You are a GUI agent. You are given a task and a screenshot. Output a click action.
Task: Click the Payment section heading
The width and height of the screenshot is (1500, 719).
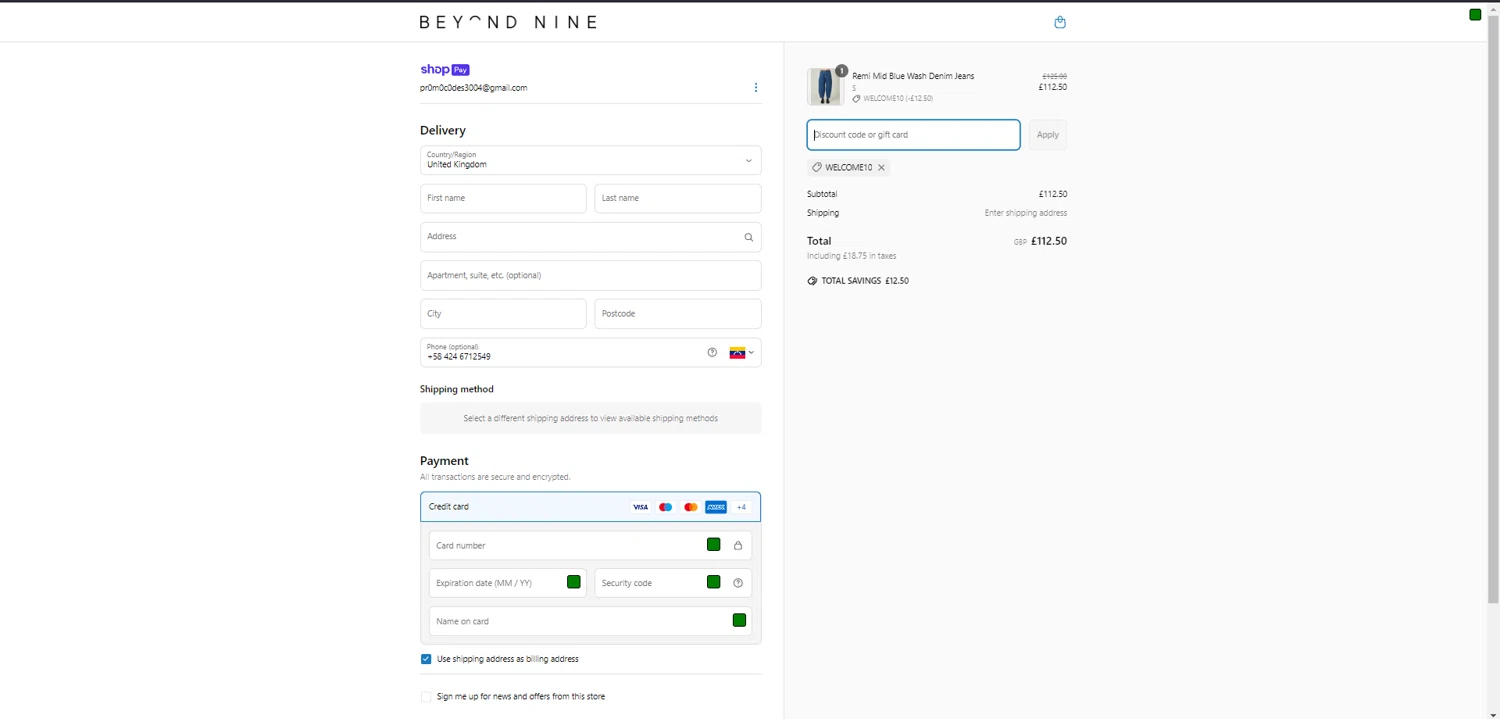click(444, 461)
